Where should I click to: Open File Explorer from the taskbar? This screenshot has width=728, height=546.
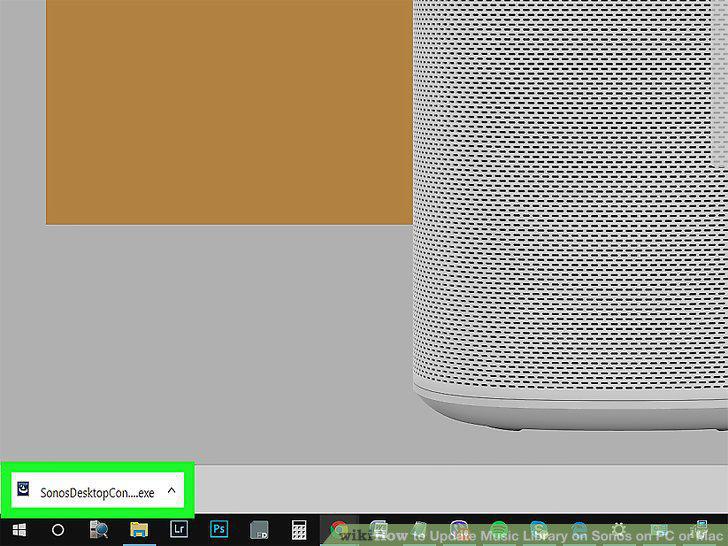point(139,530)
